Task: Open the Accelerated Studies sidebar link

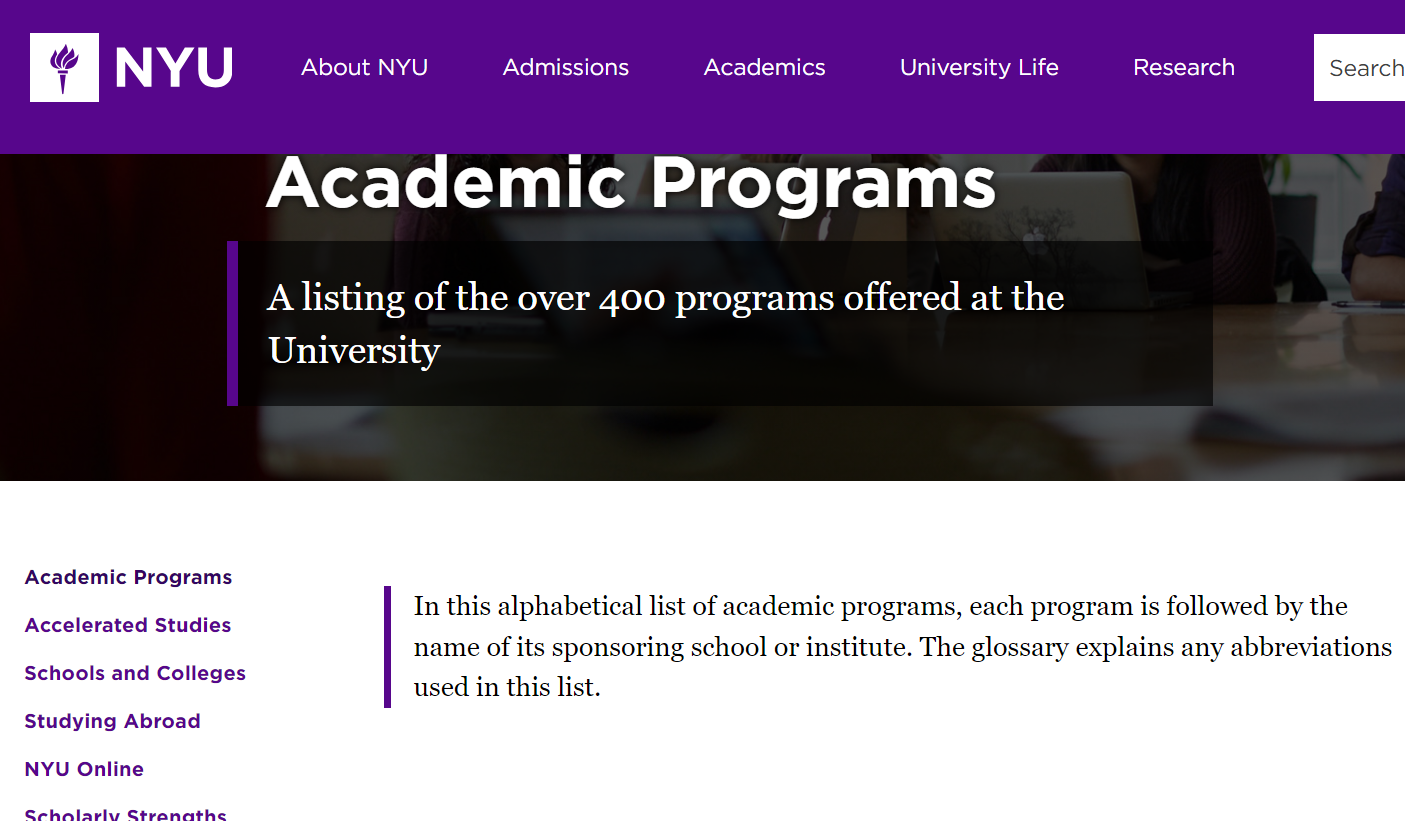Action: point(128,625)
